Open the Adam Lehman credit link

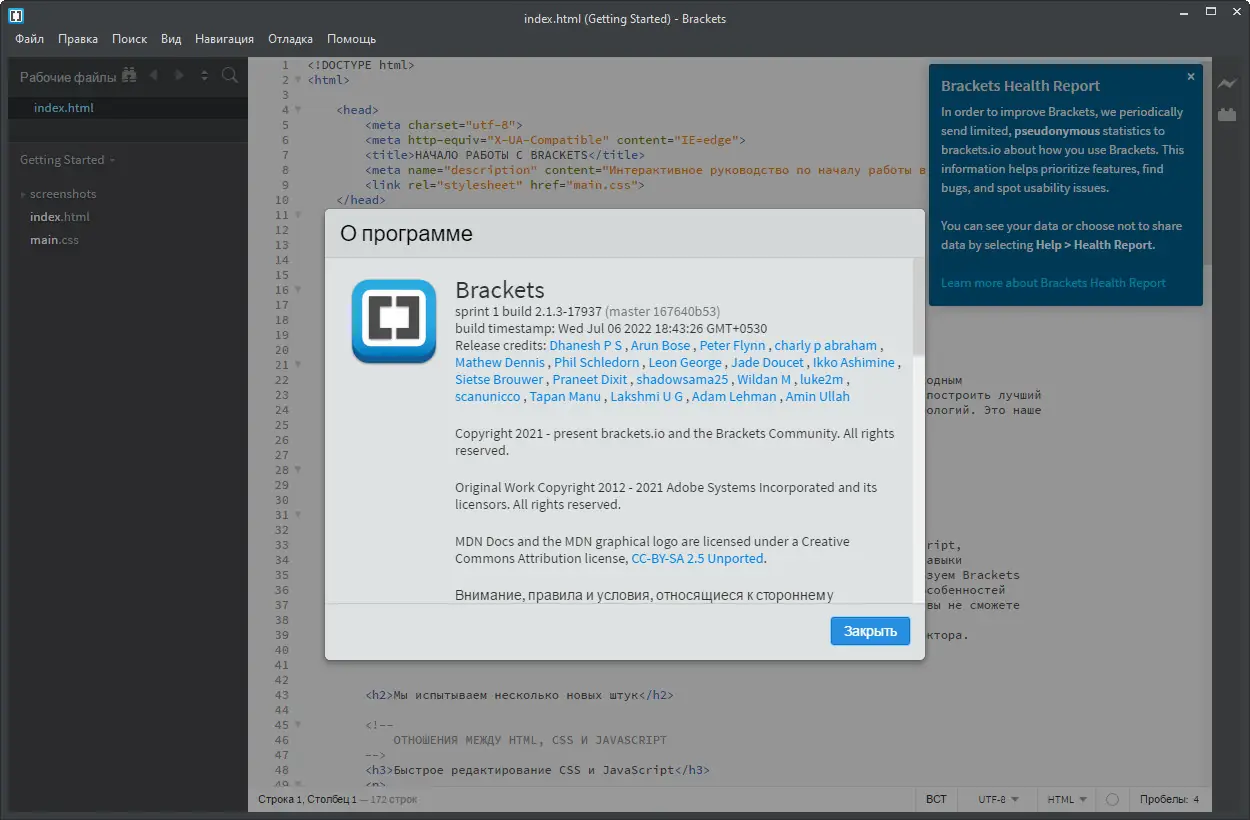734,396
